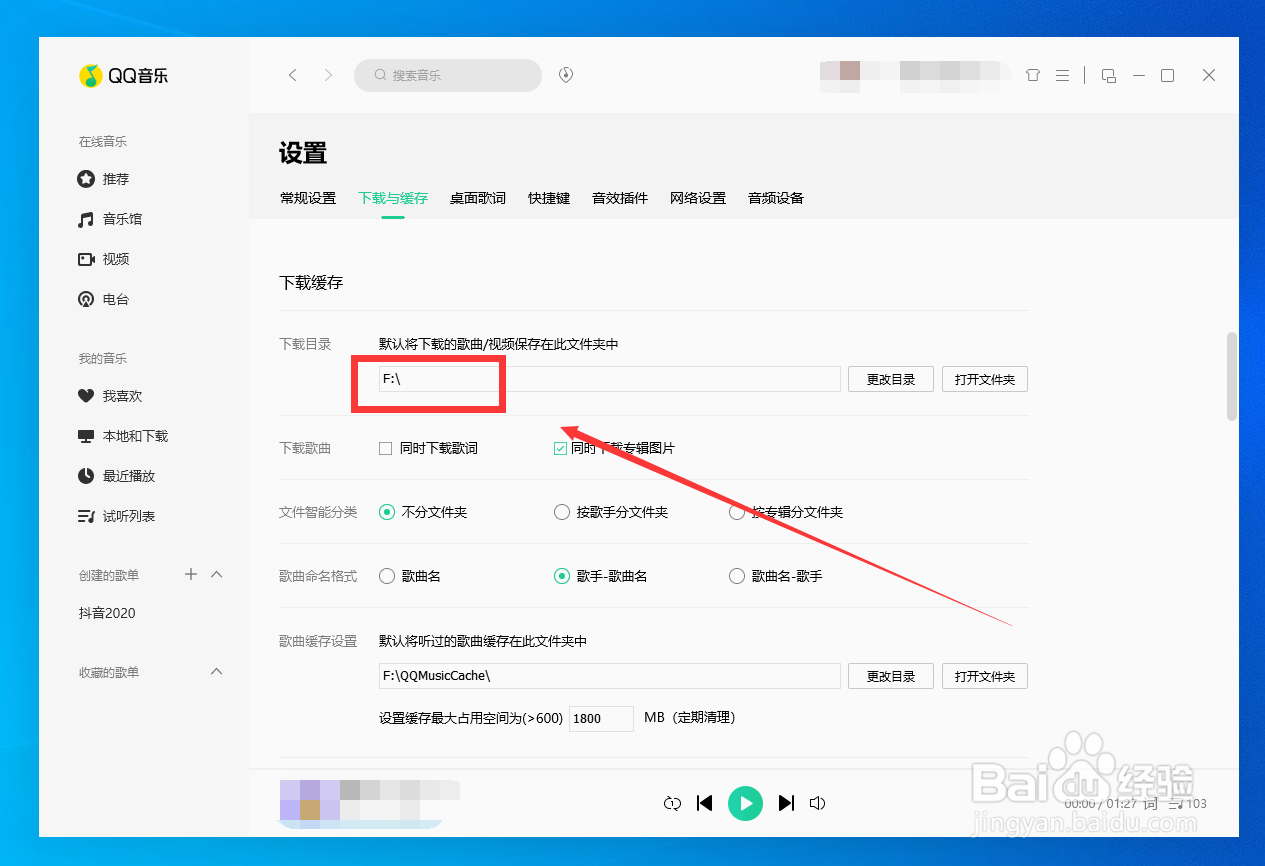Click the QQ音乐 logo icon
Viewport: 1265px width, 866px height.
pos(91,75)
